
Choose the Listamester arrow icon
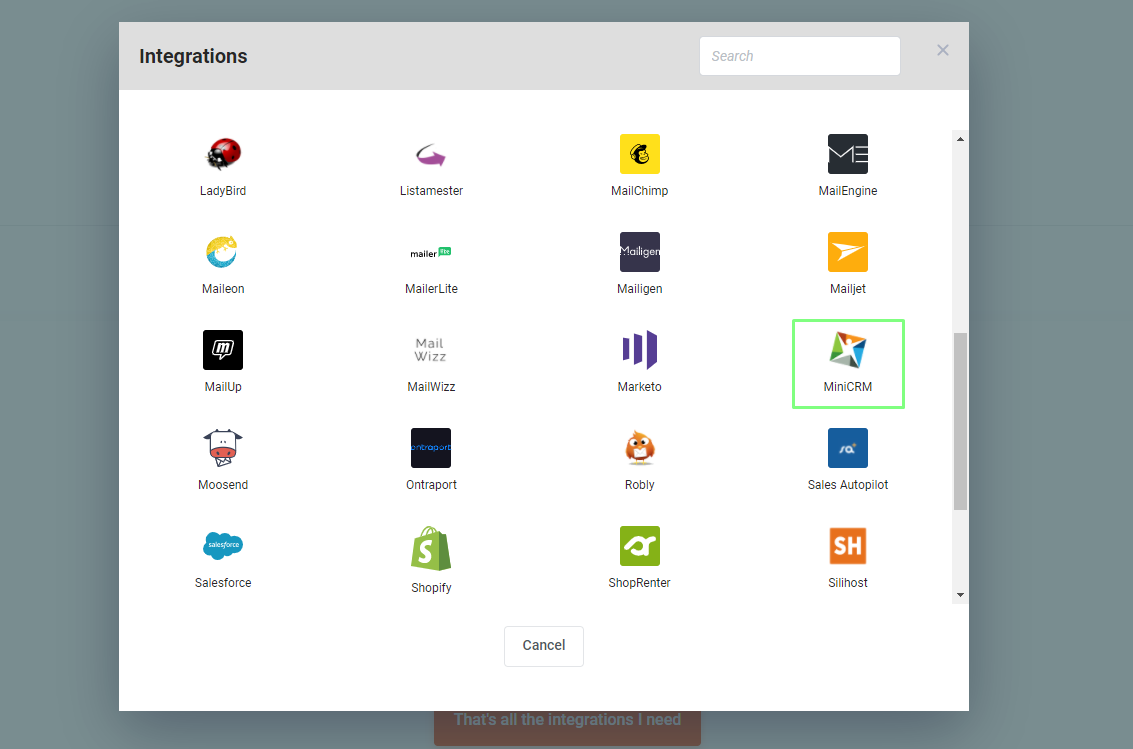point(431,154)
